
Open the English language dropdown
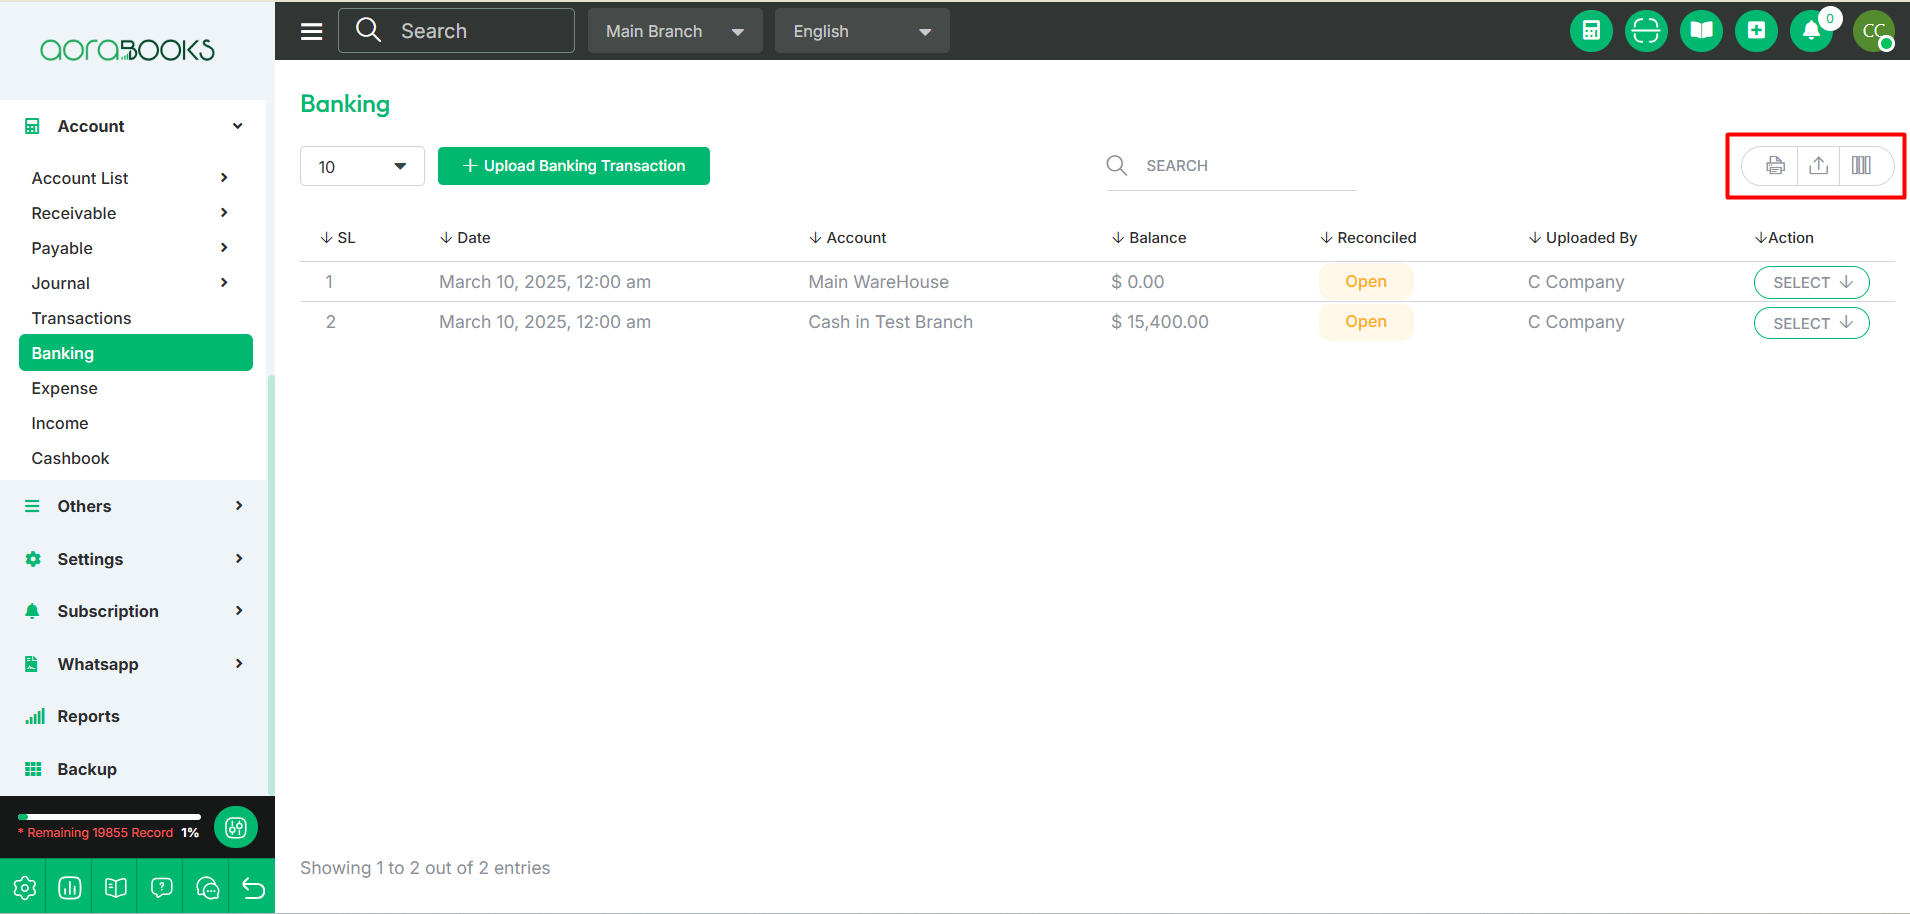[x=862, y=31]
